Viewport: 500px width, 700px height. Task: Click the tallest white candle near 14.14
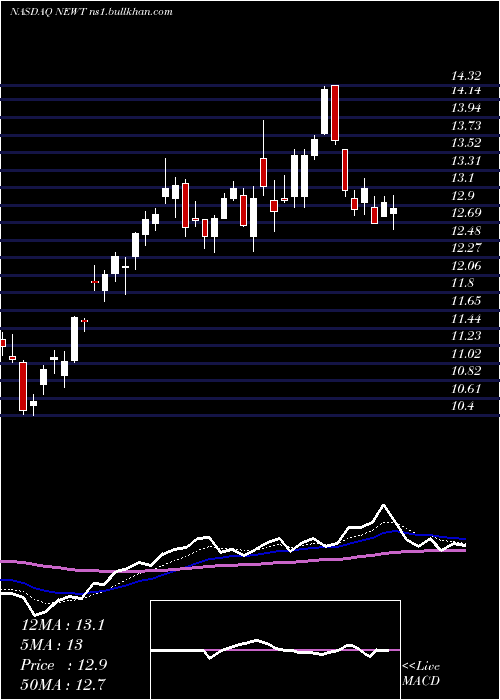tap(325, 111)
